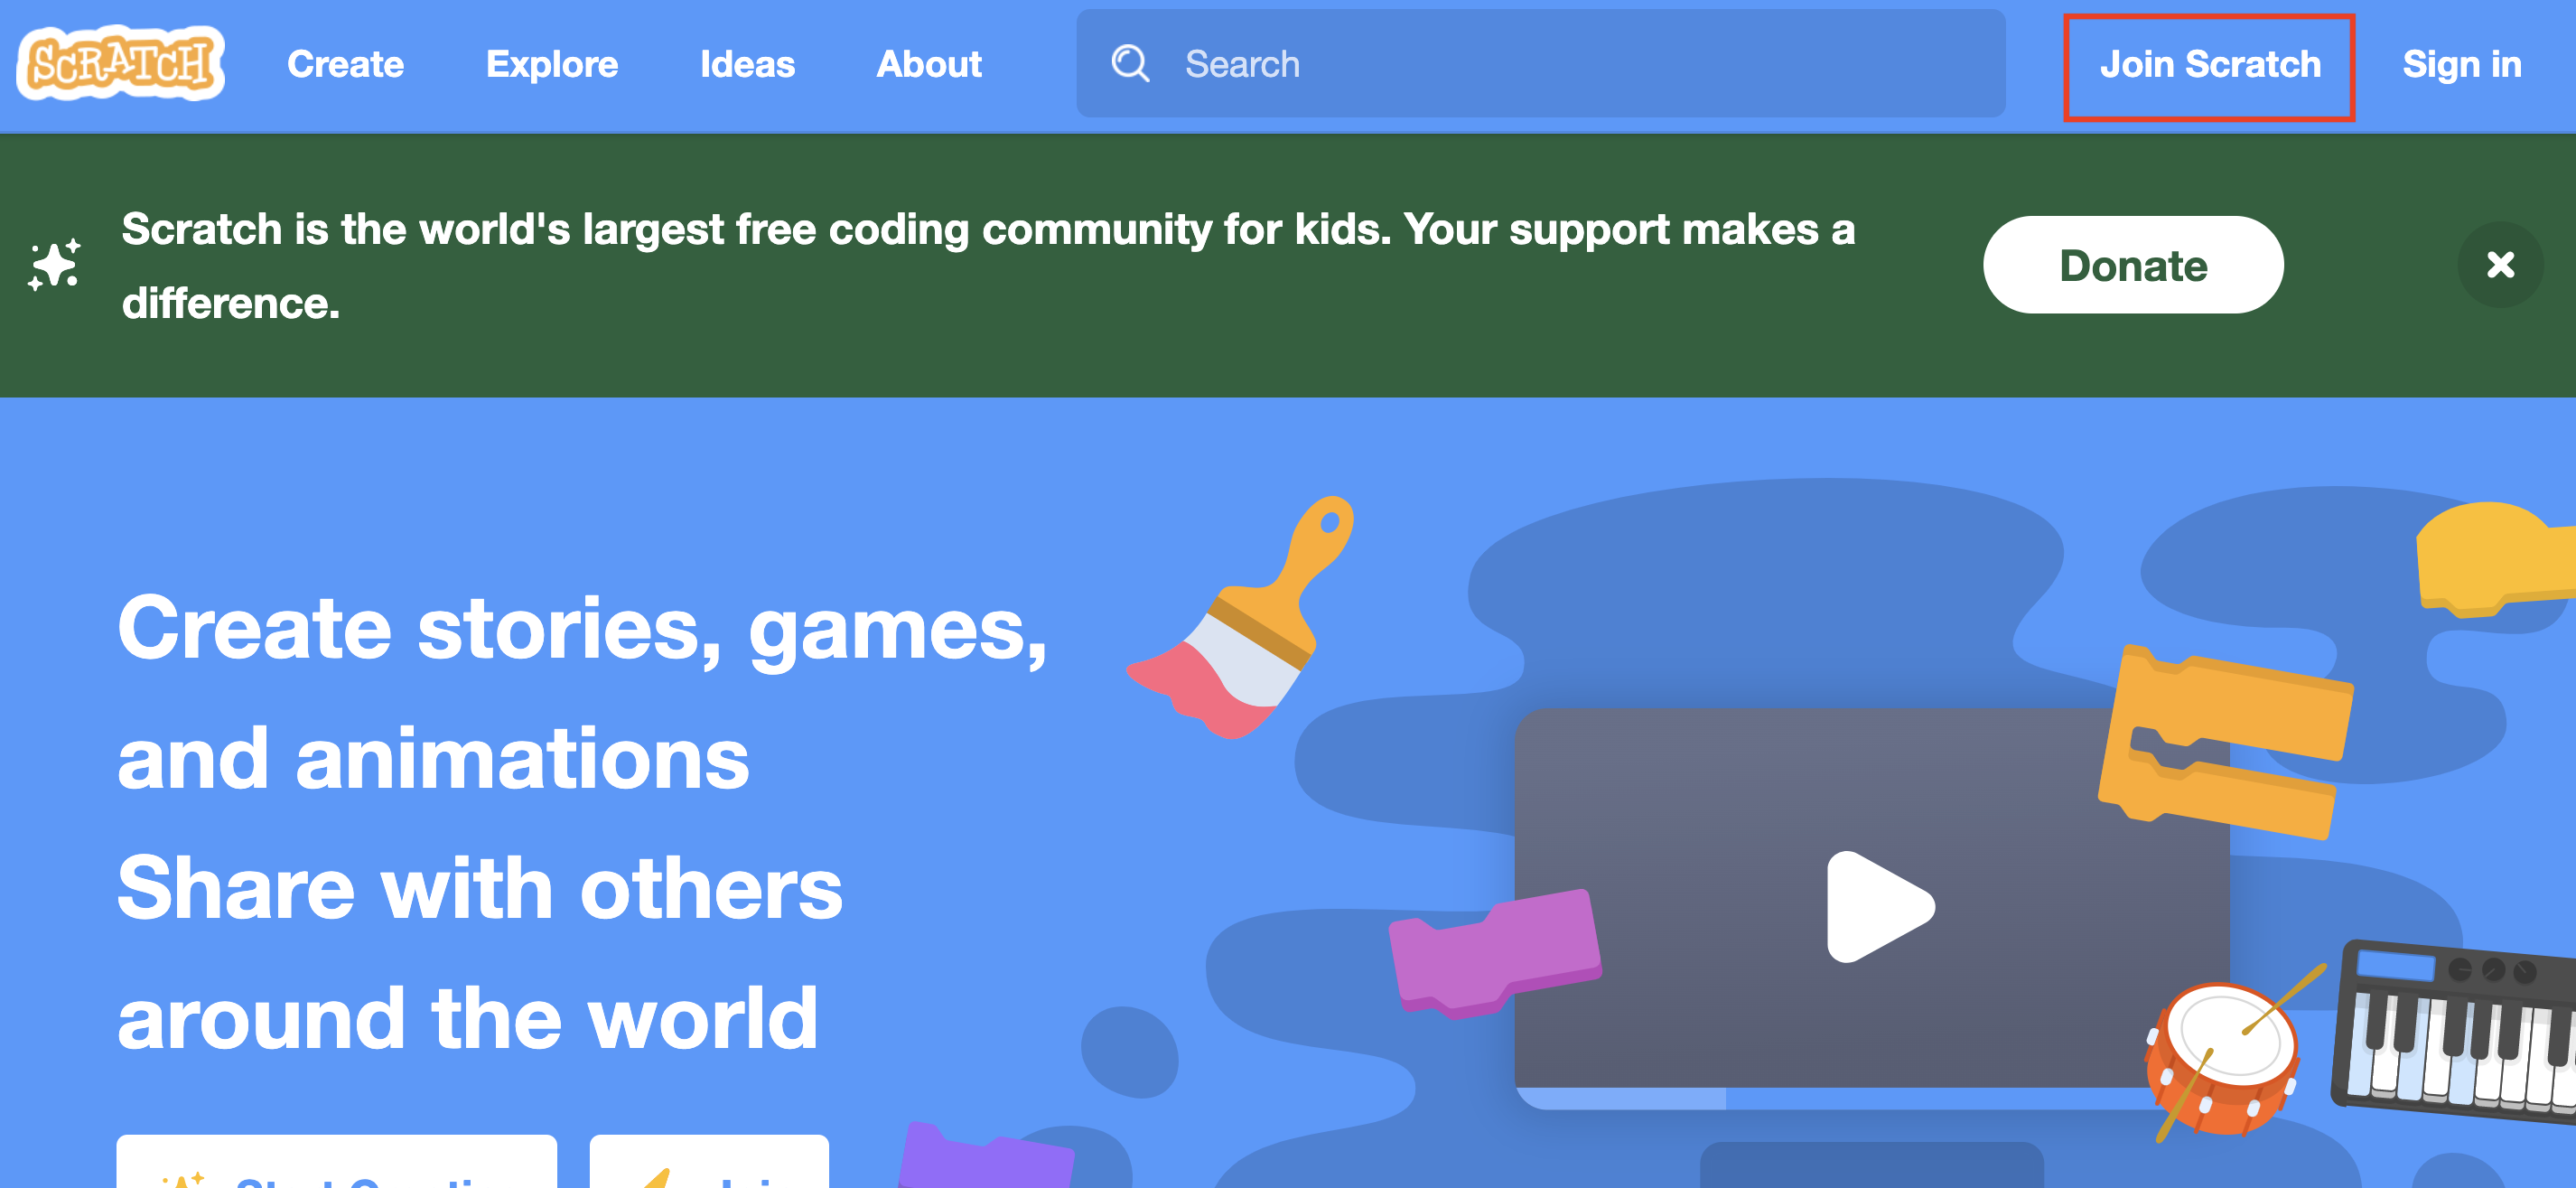Click the Sign in link
Viewport: 2576px width, 1188px height.
coord(2462,65)
